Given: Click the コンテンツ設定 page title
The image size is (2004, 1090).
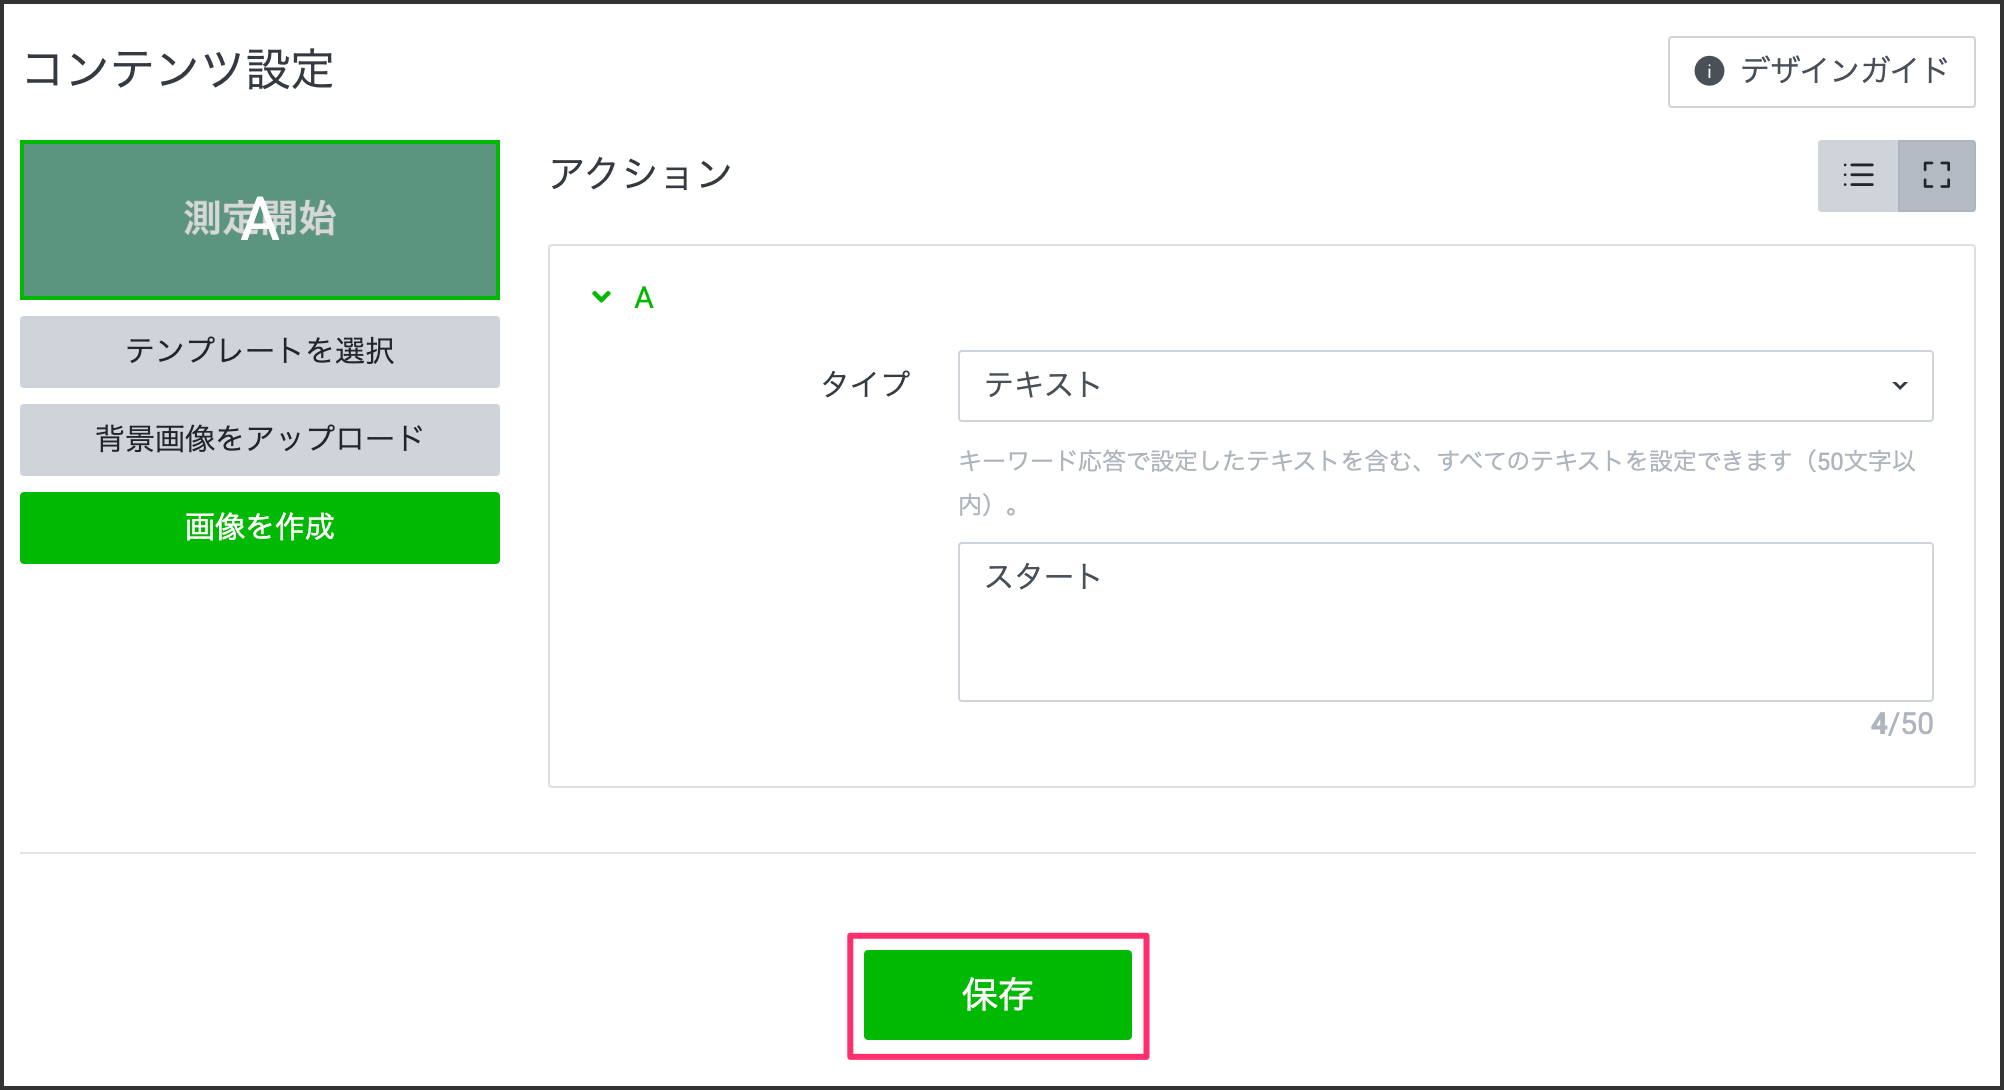Looking at the screenshot, I should [178, 70].
